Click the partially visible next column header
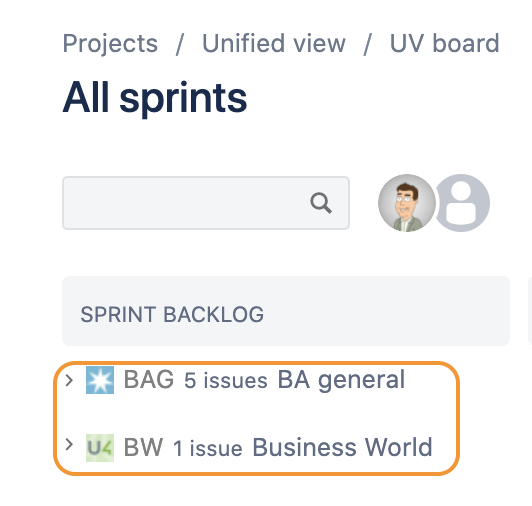Image resolution: width=532 pixels, height=506 pixels. [x=530, y=311]
